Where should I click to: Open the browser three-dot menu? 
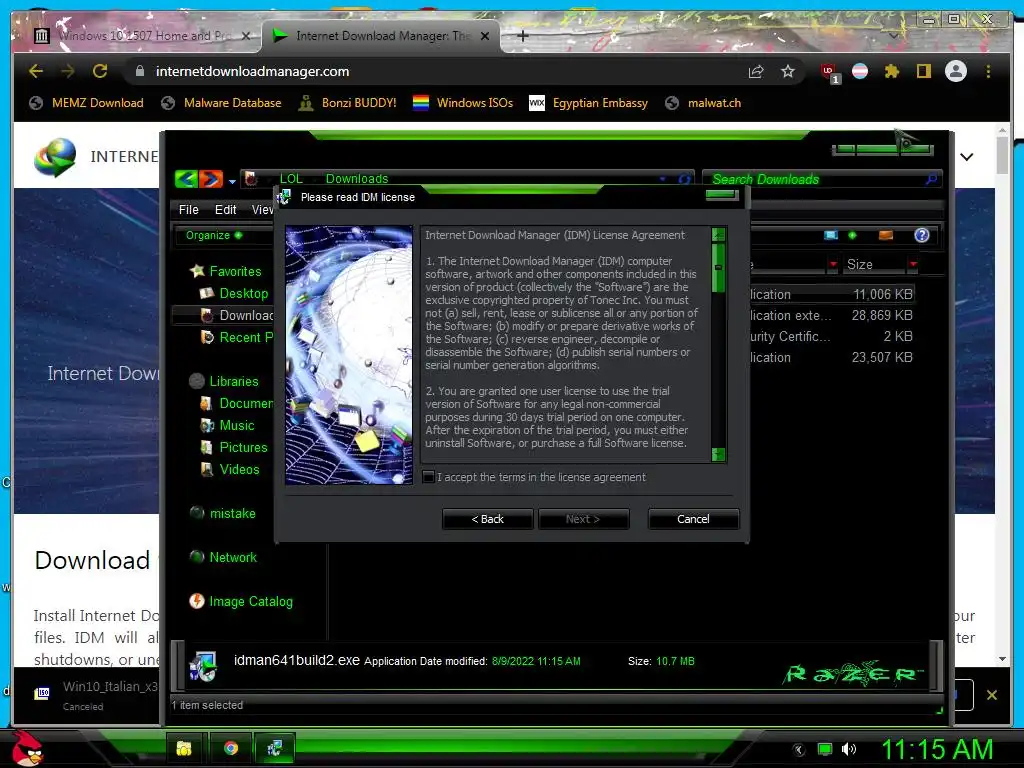point(988,71)
